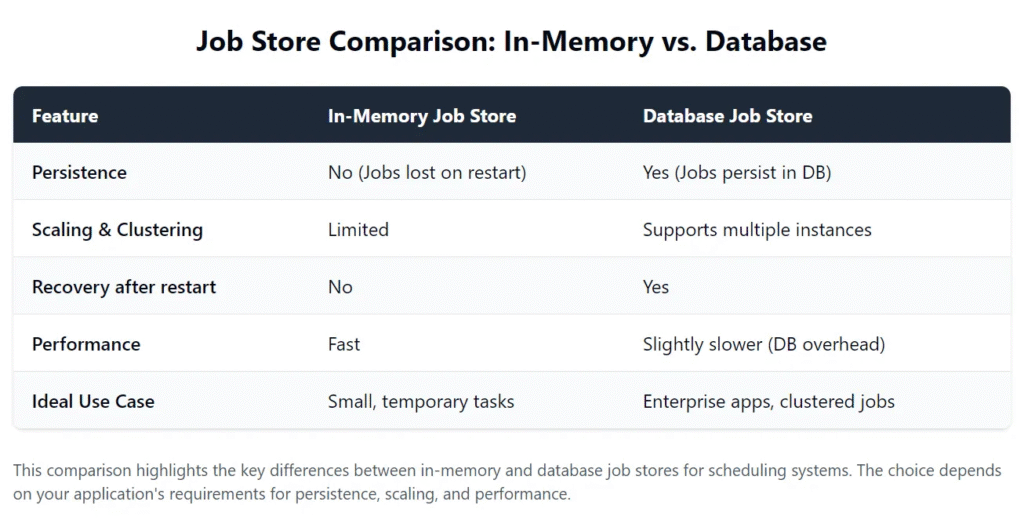
Task: Click the 'Limited' cell
Action: 358,230
